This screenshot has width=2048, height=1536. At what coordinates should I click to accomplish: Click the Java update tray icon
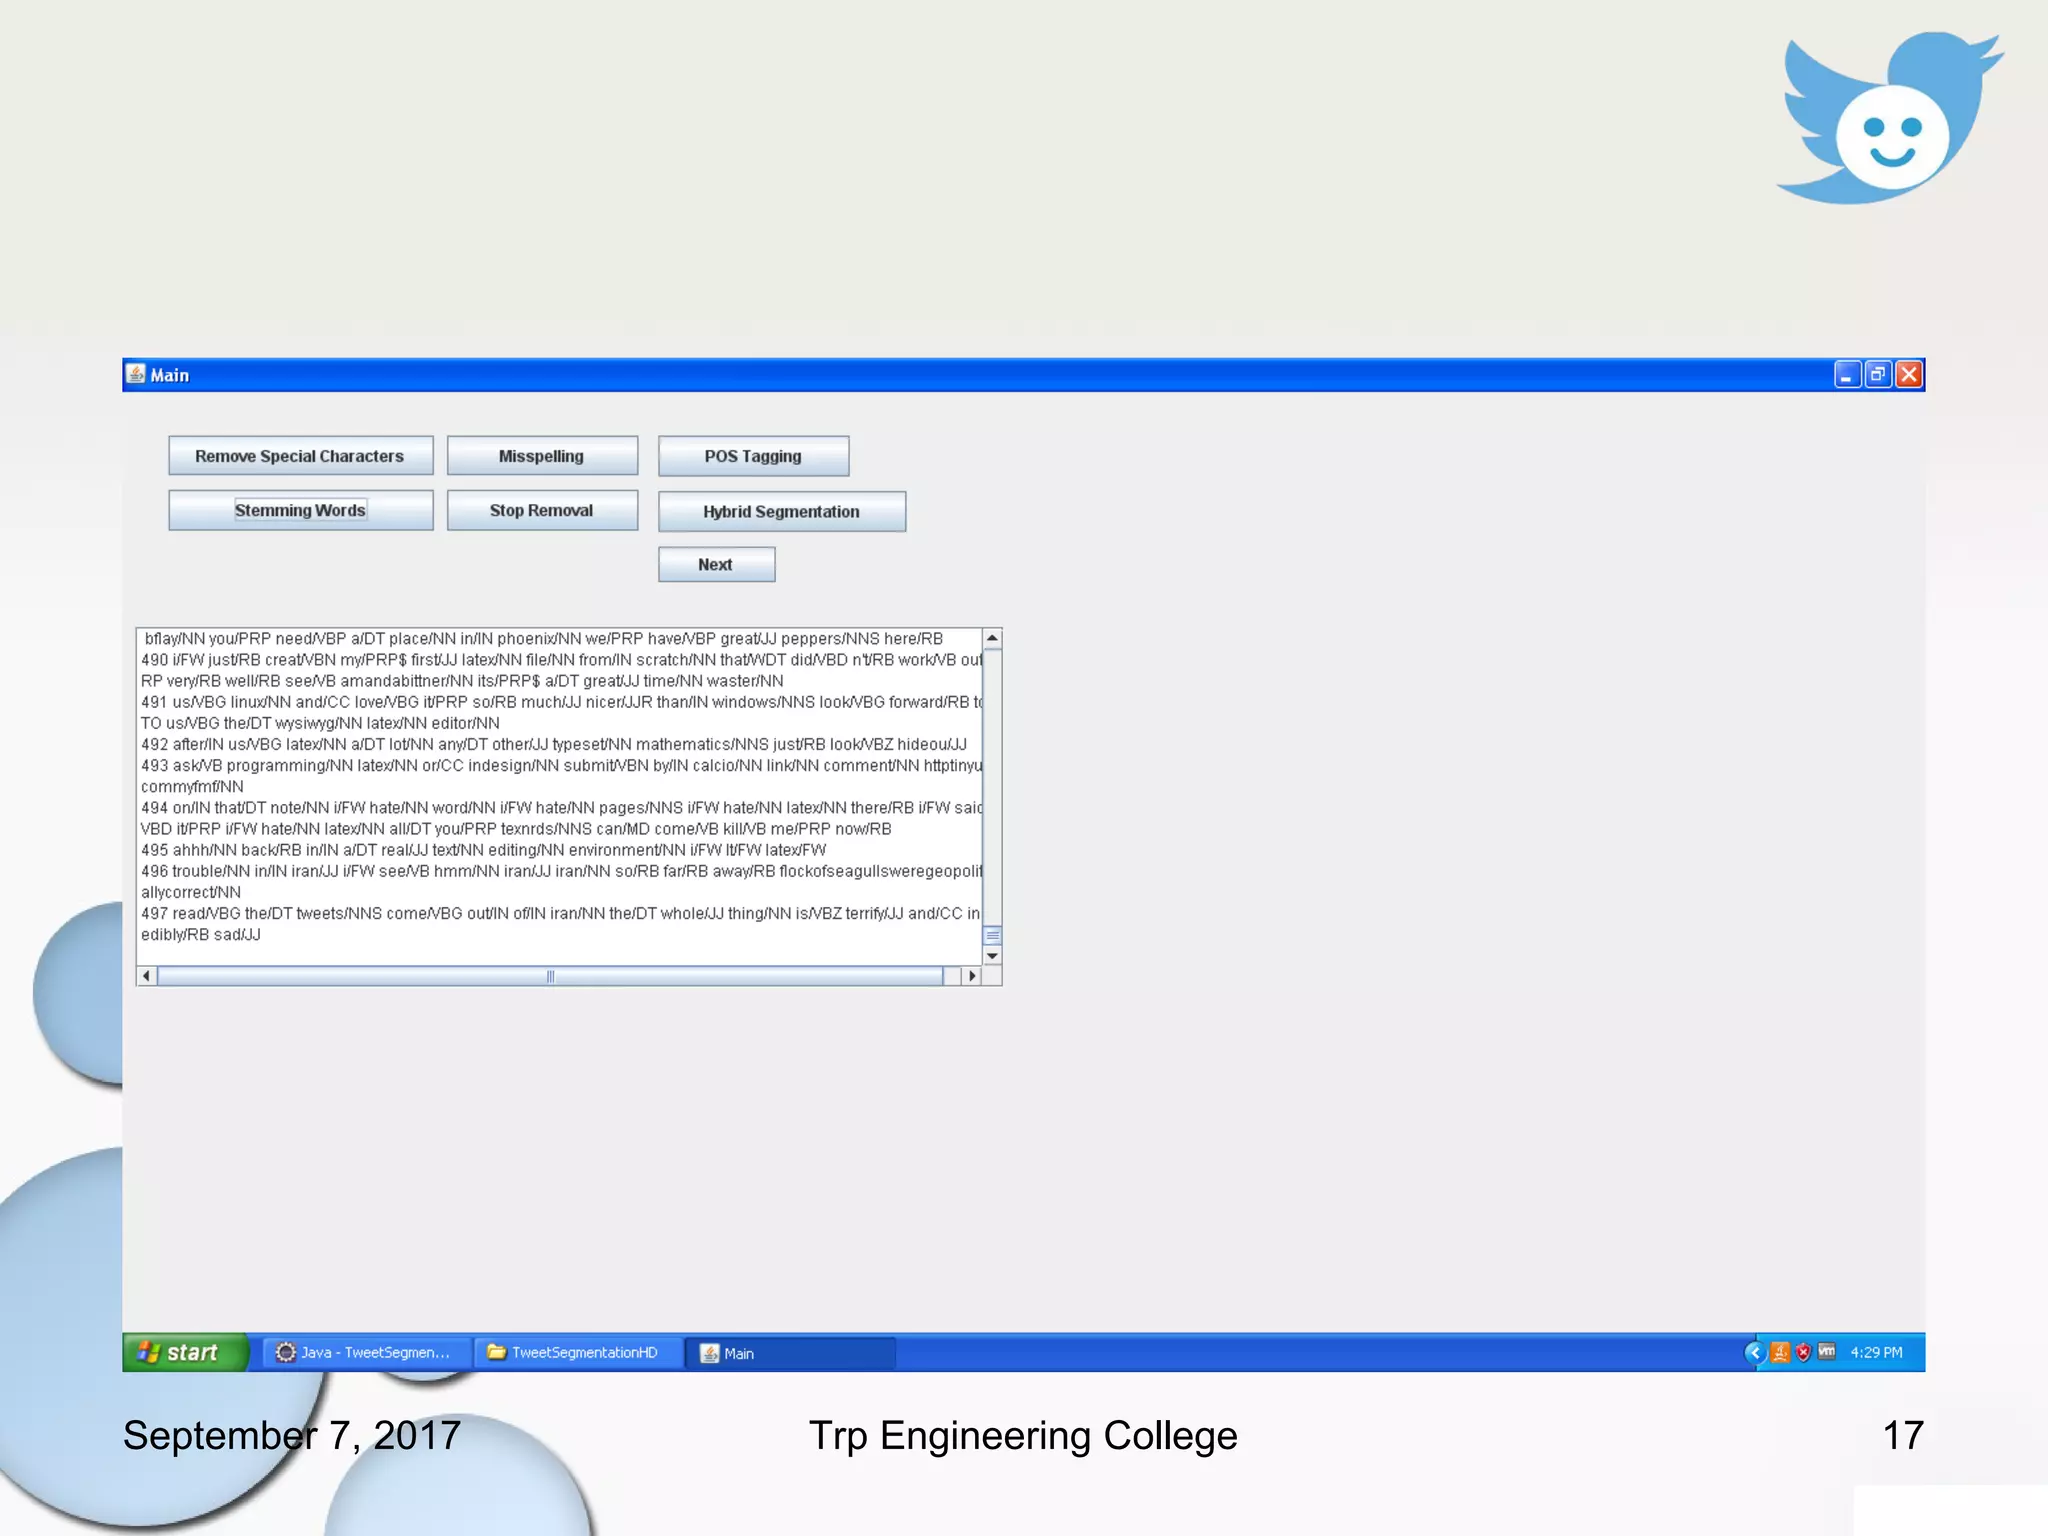[x=1780, y=1352]
